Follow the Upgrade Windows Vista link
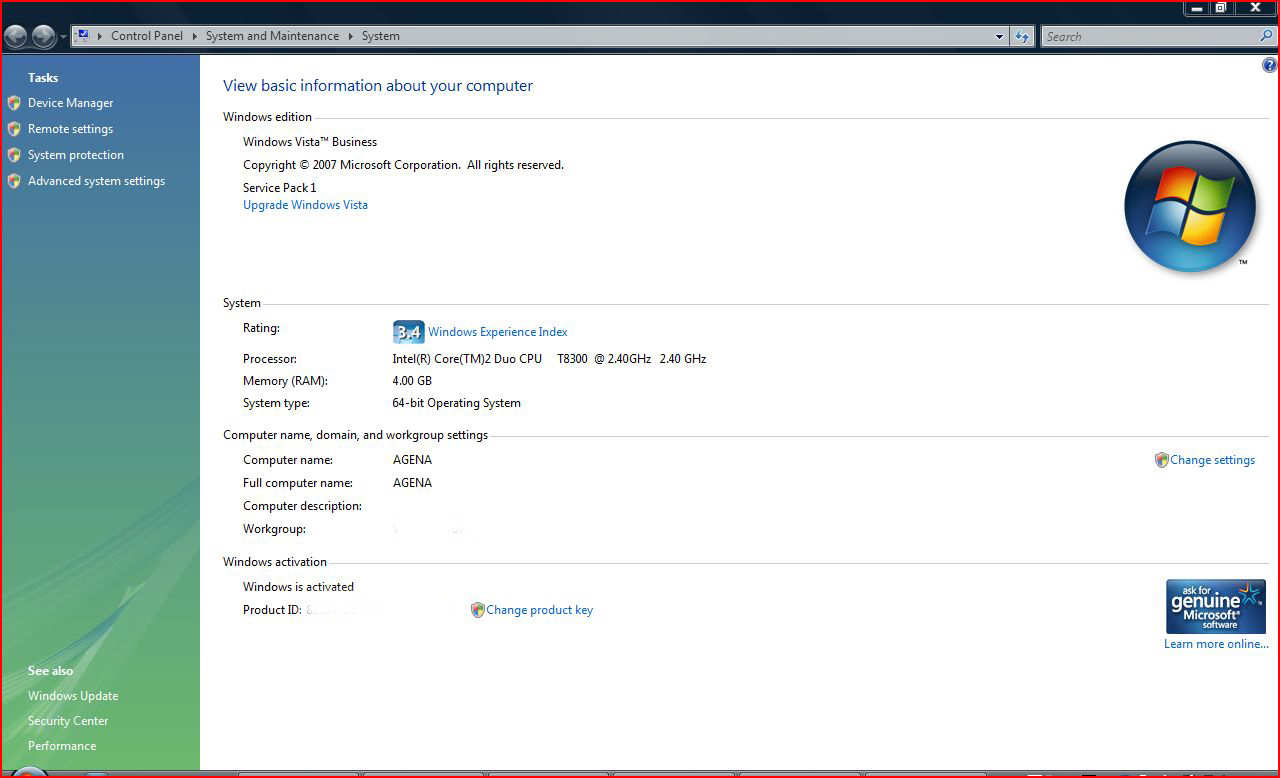Screen dimensions: 1280x778 click(305, 205)
